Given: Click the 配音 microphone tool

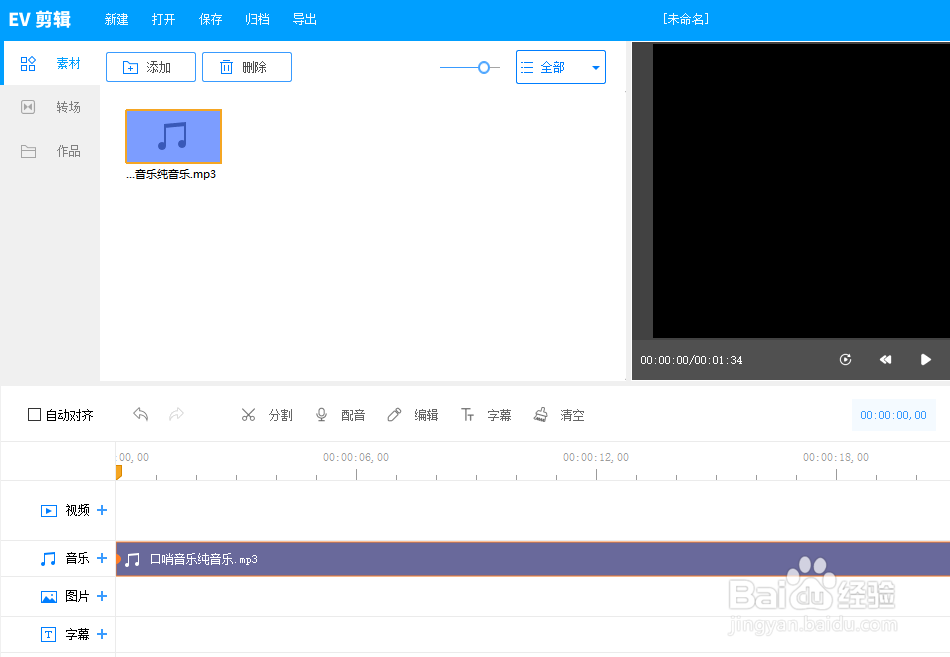Looking at the screenshot, I should 340,415.
